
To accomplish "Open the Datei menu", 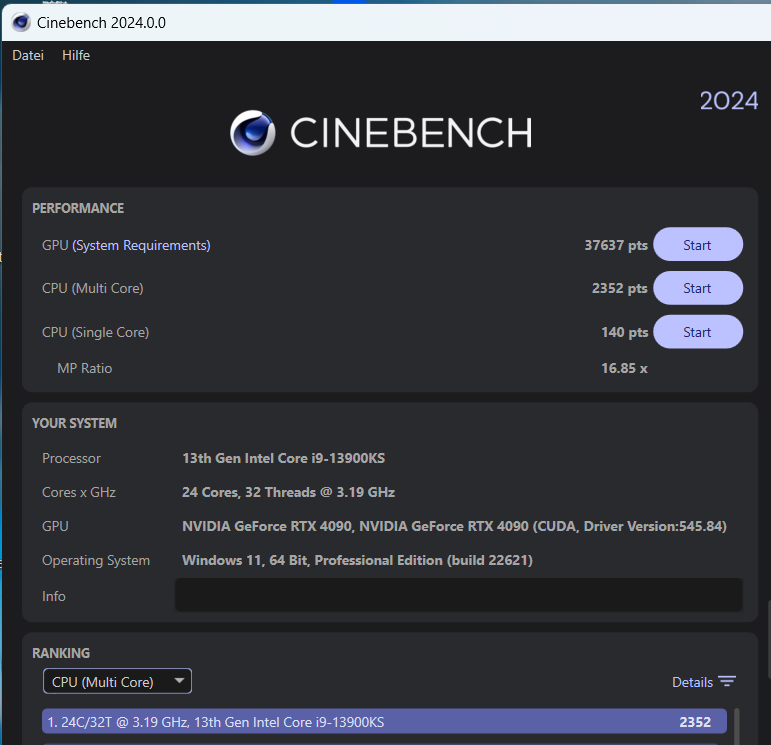I will (x=28, y=55).
